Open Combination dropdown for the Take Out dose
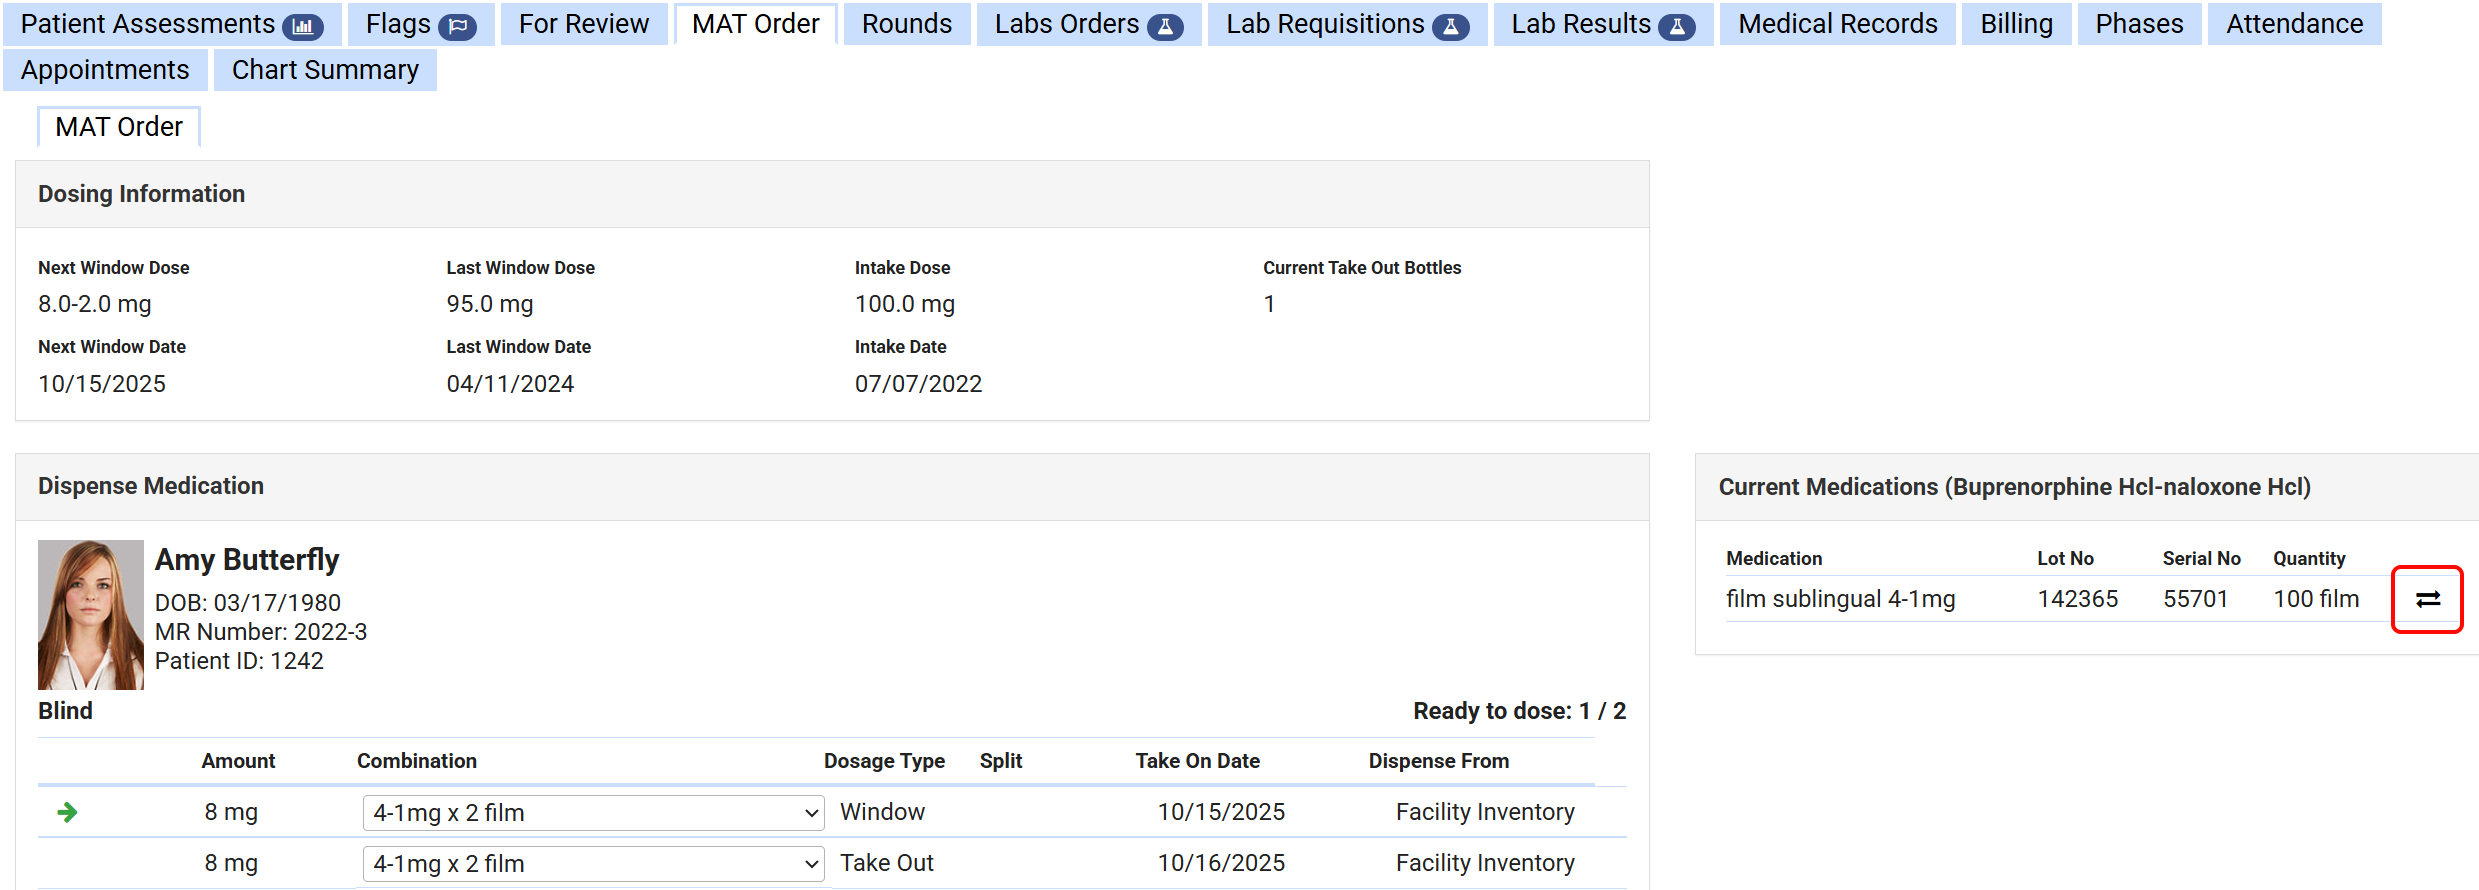 point(593,864)
